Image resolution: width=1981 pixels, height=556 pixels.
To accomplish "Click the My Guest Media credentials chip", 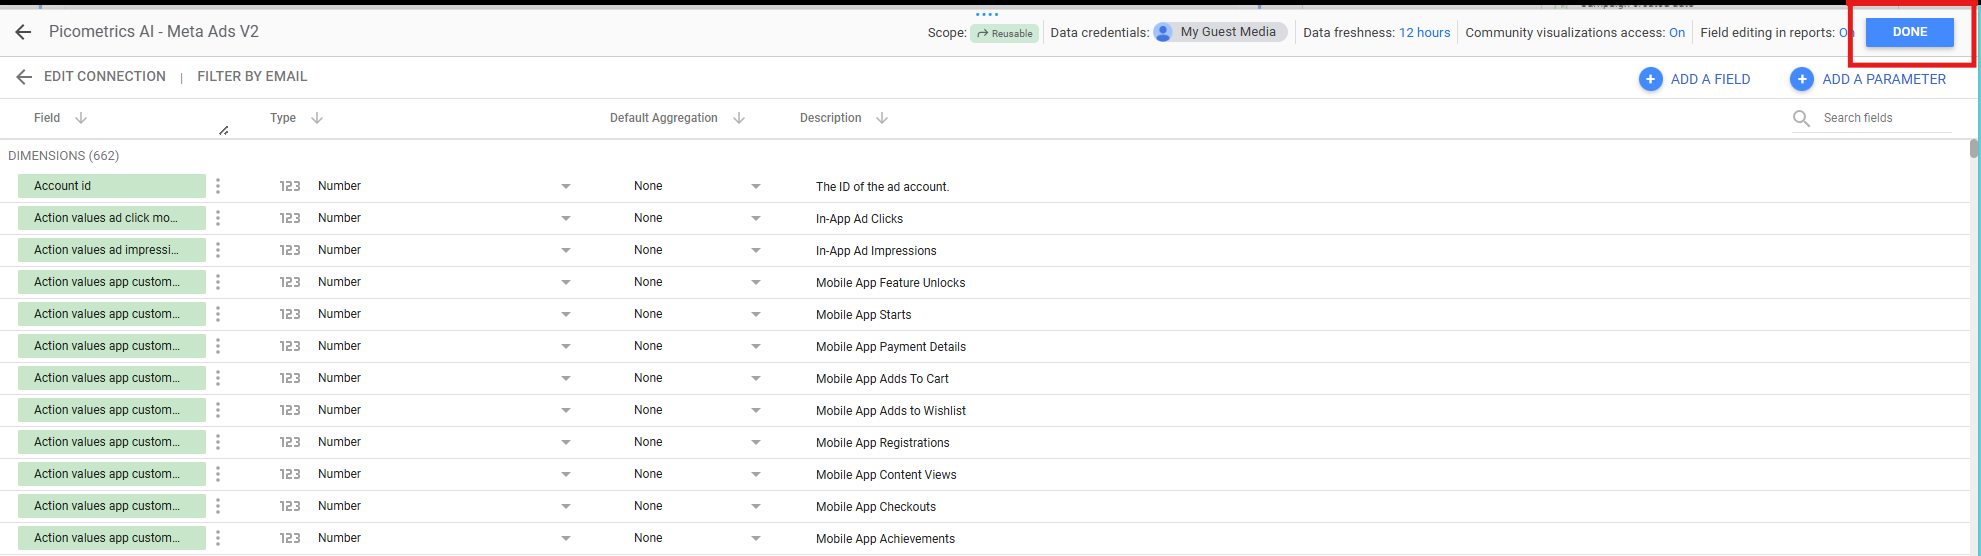I will [1219, 32].
